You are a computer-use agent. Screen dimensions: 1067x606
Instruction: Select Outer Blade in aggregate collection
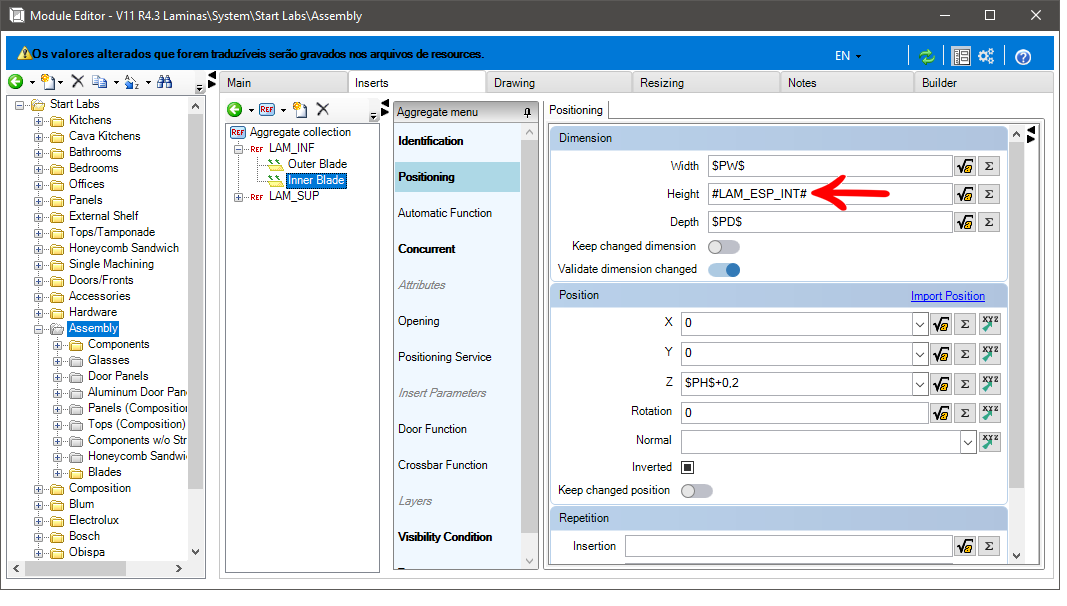pos(317,164)
